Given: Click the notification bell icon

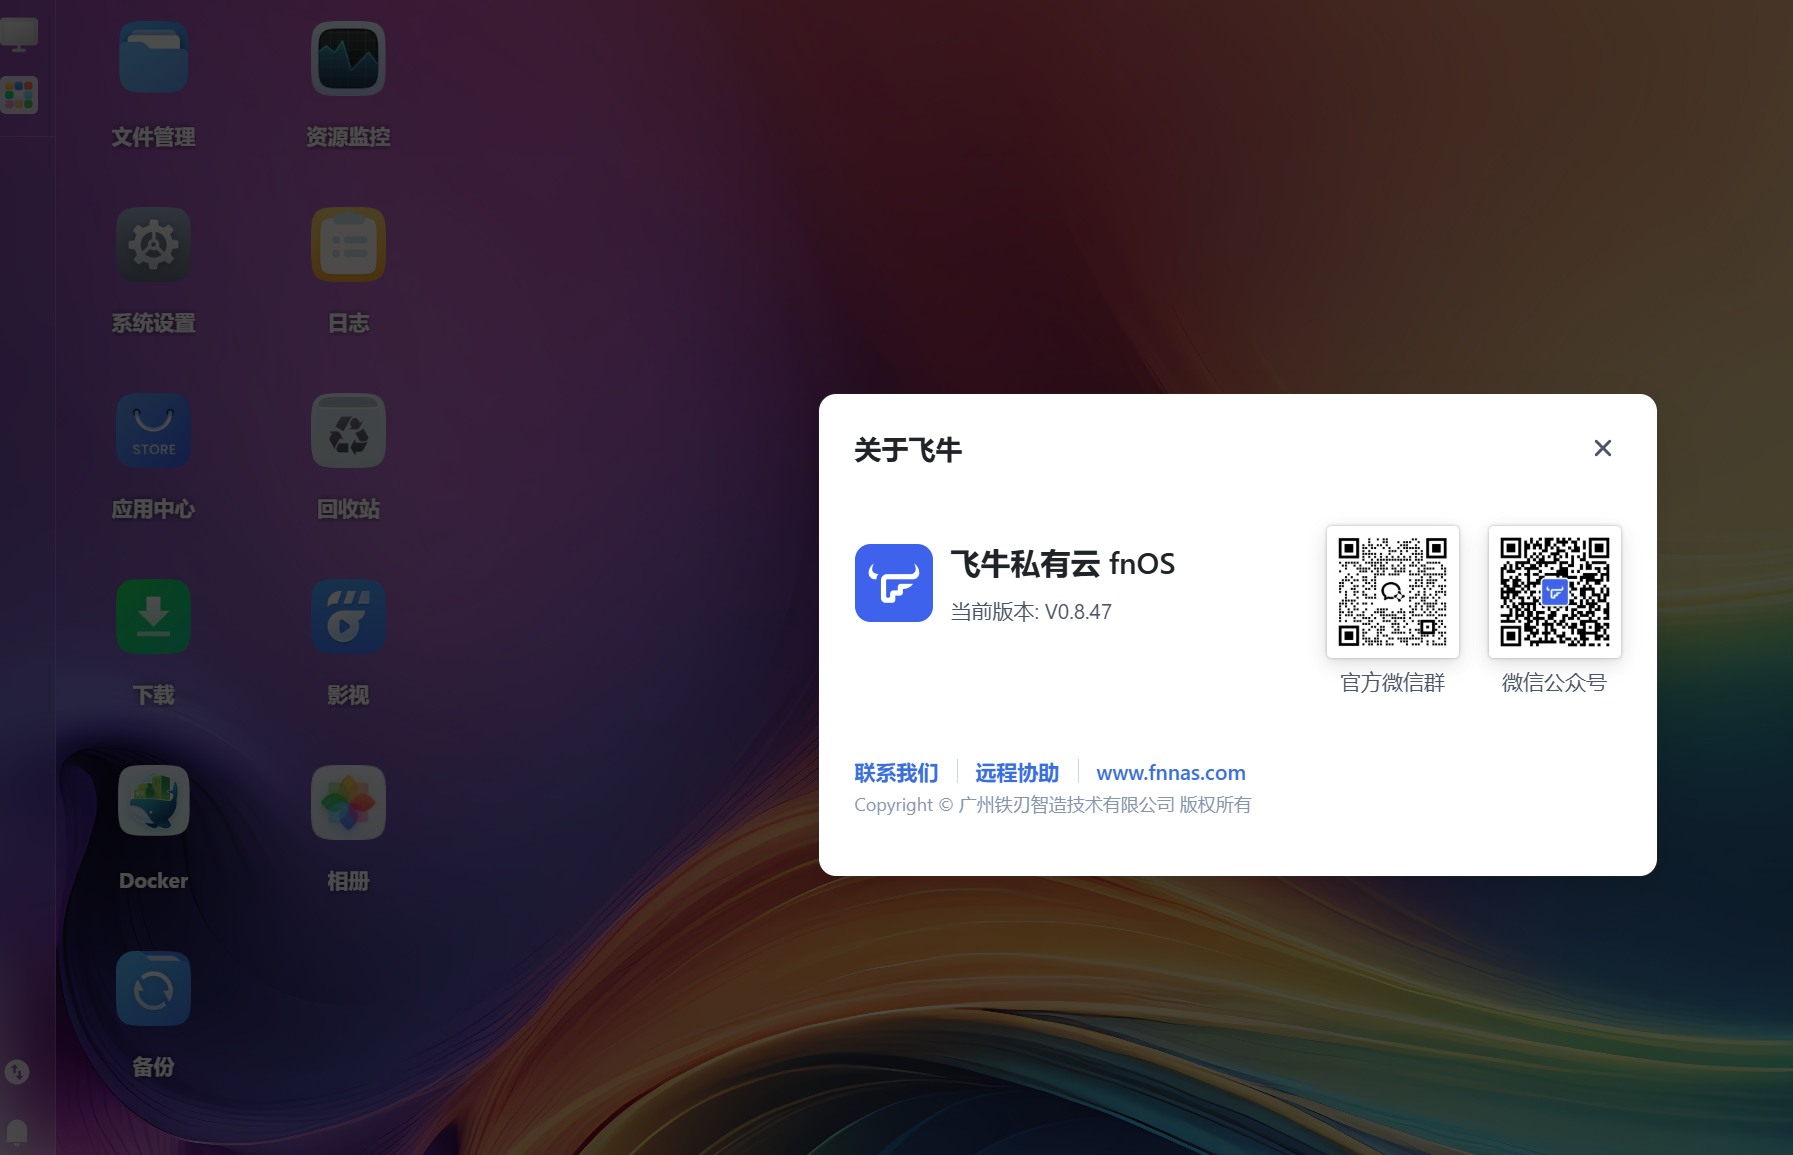Looking at the screenshot, I should tap(17, 1131).
